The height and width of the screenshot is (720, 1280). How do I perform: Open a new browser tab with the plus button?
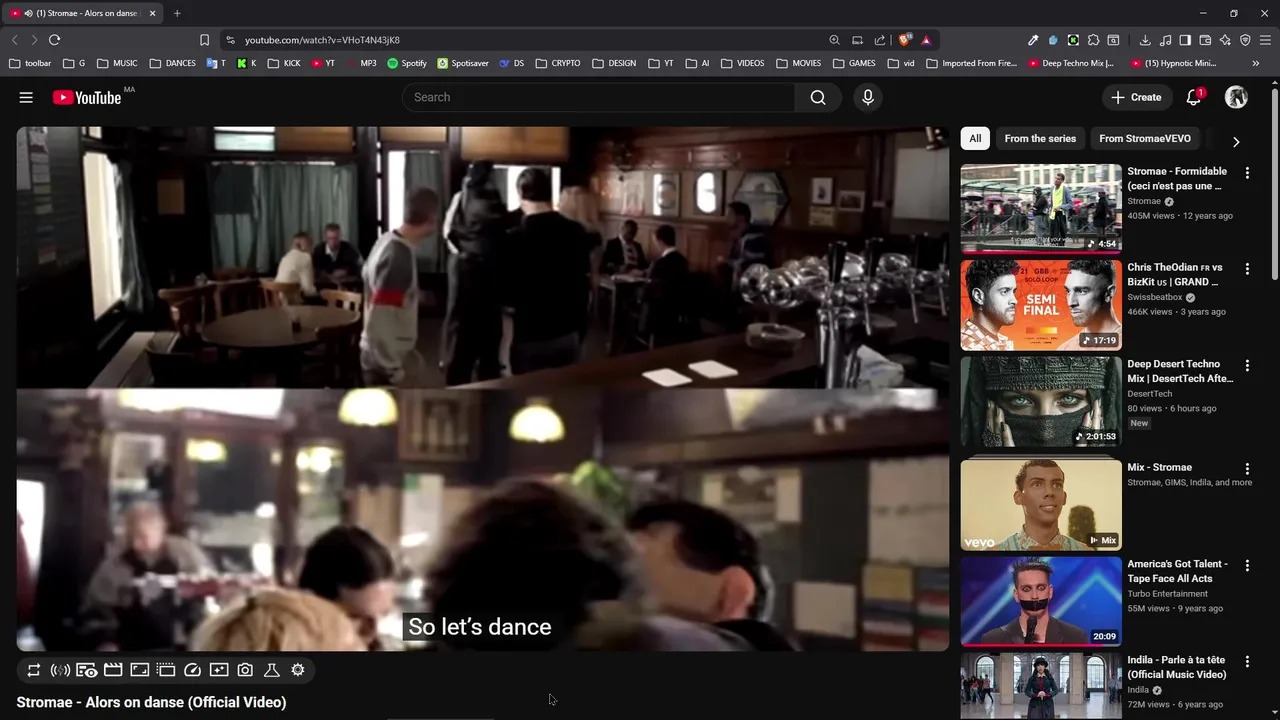coord(177,13)
